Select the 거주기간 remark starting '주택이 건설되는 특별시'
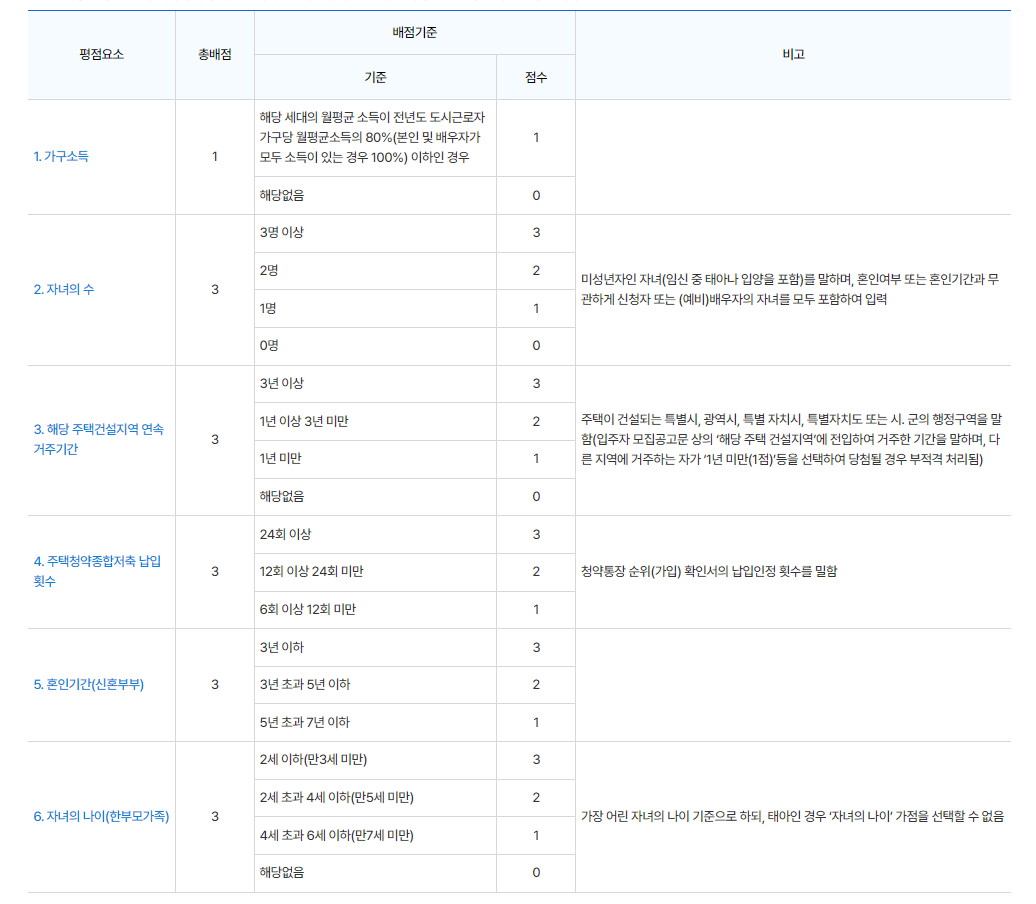 [x=792, y=439]
